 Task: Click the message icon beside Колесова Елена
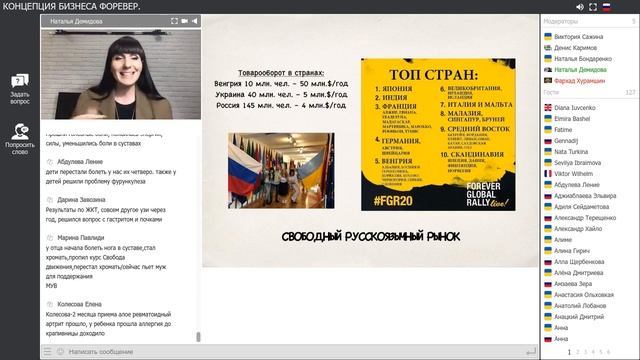[x=50, y=304]
